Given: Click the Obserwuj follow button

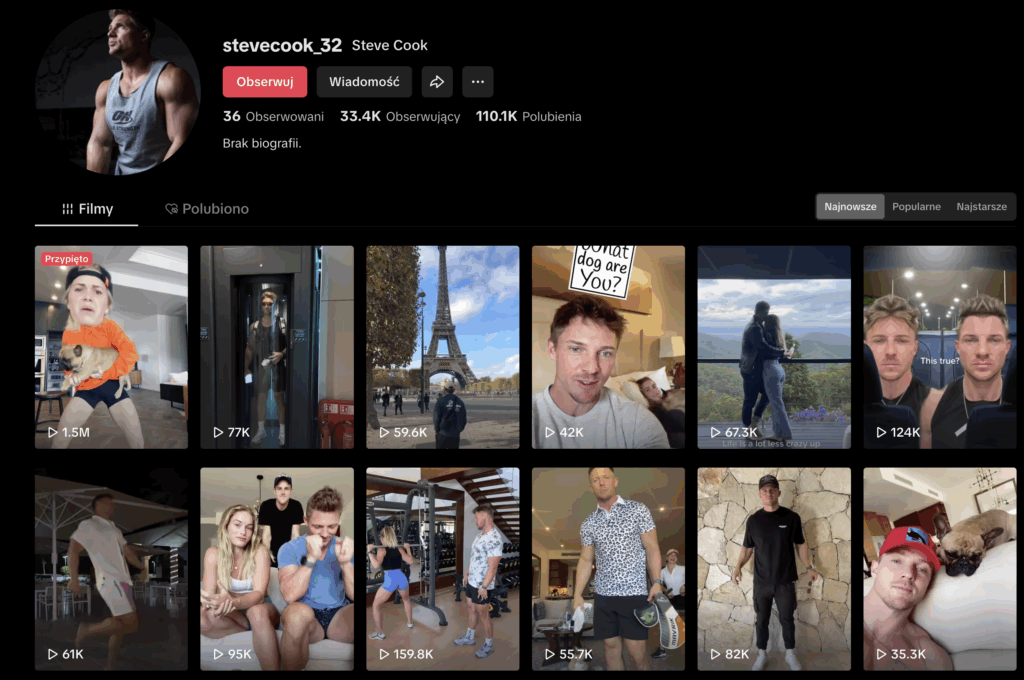Looking at the screenshot, I should [x=264, y=82].
